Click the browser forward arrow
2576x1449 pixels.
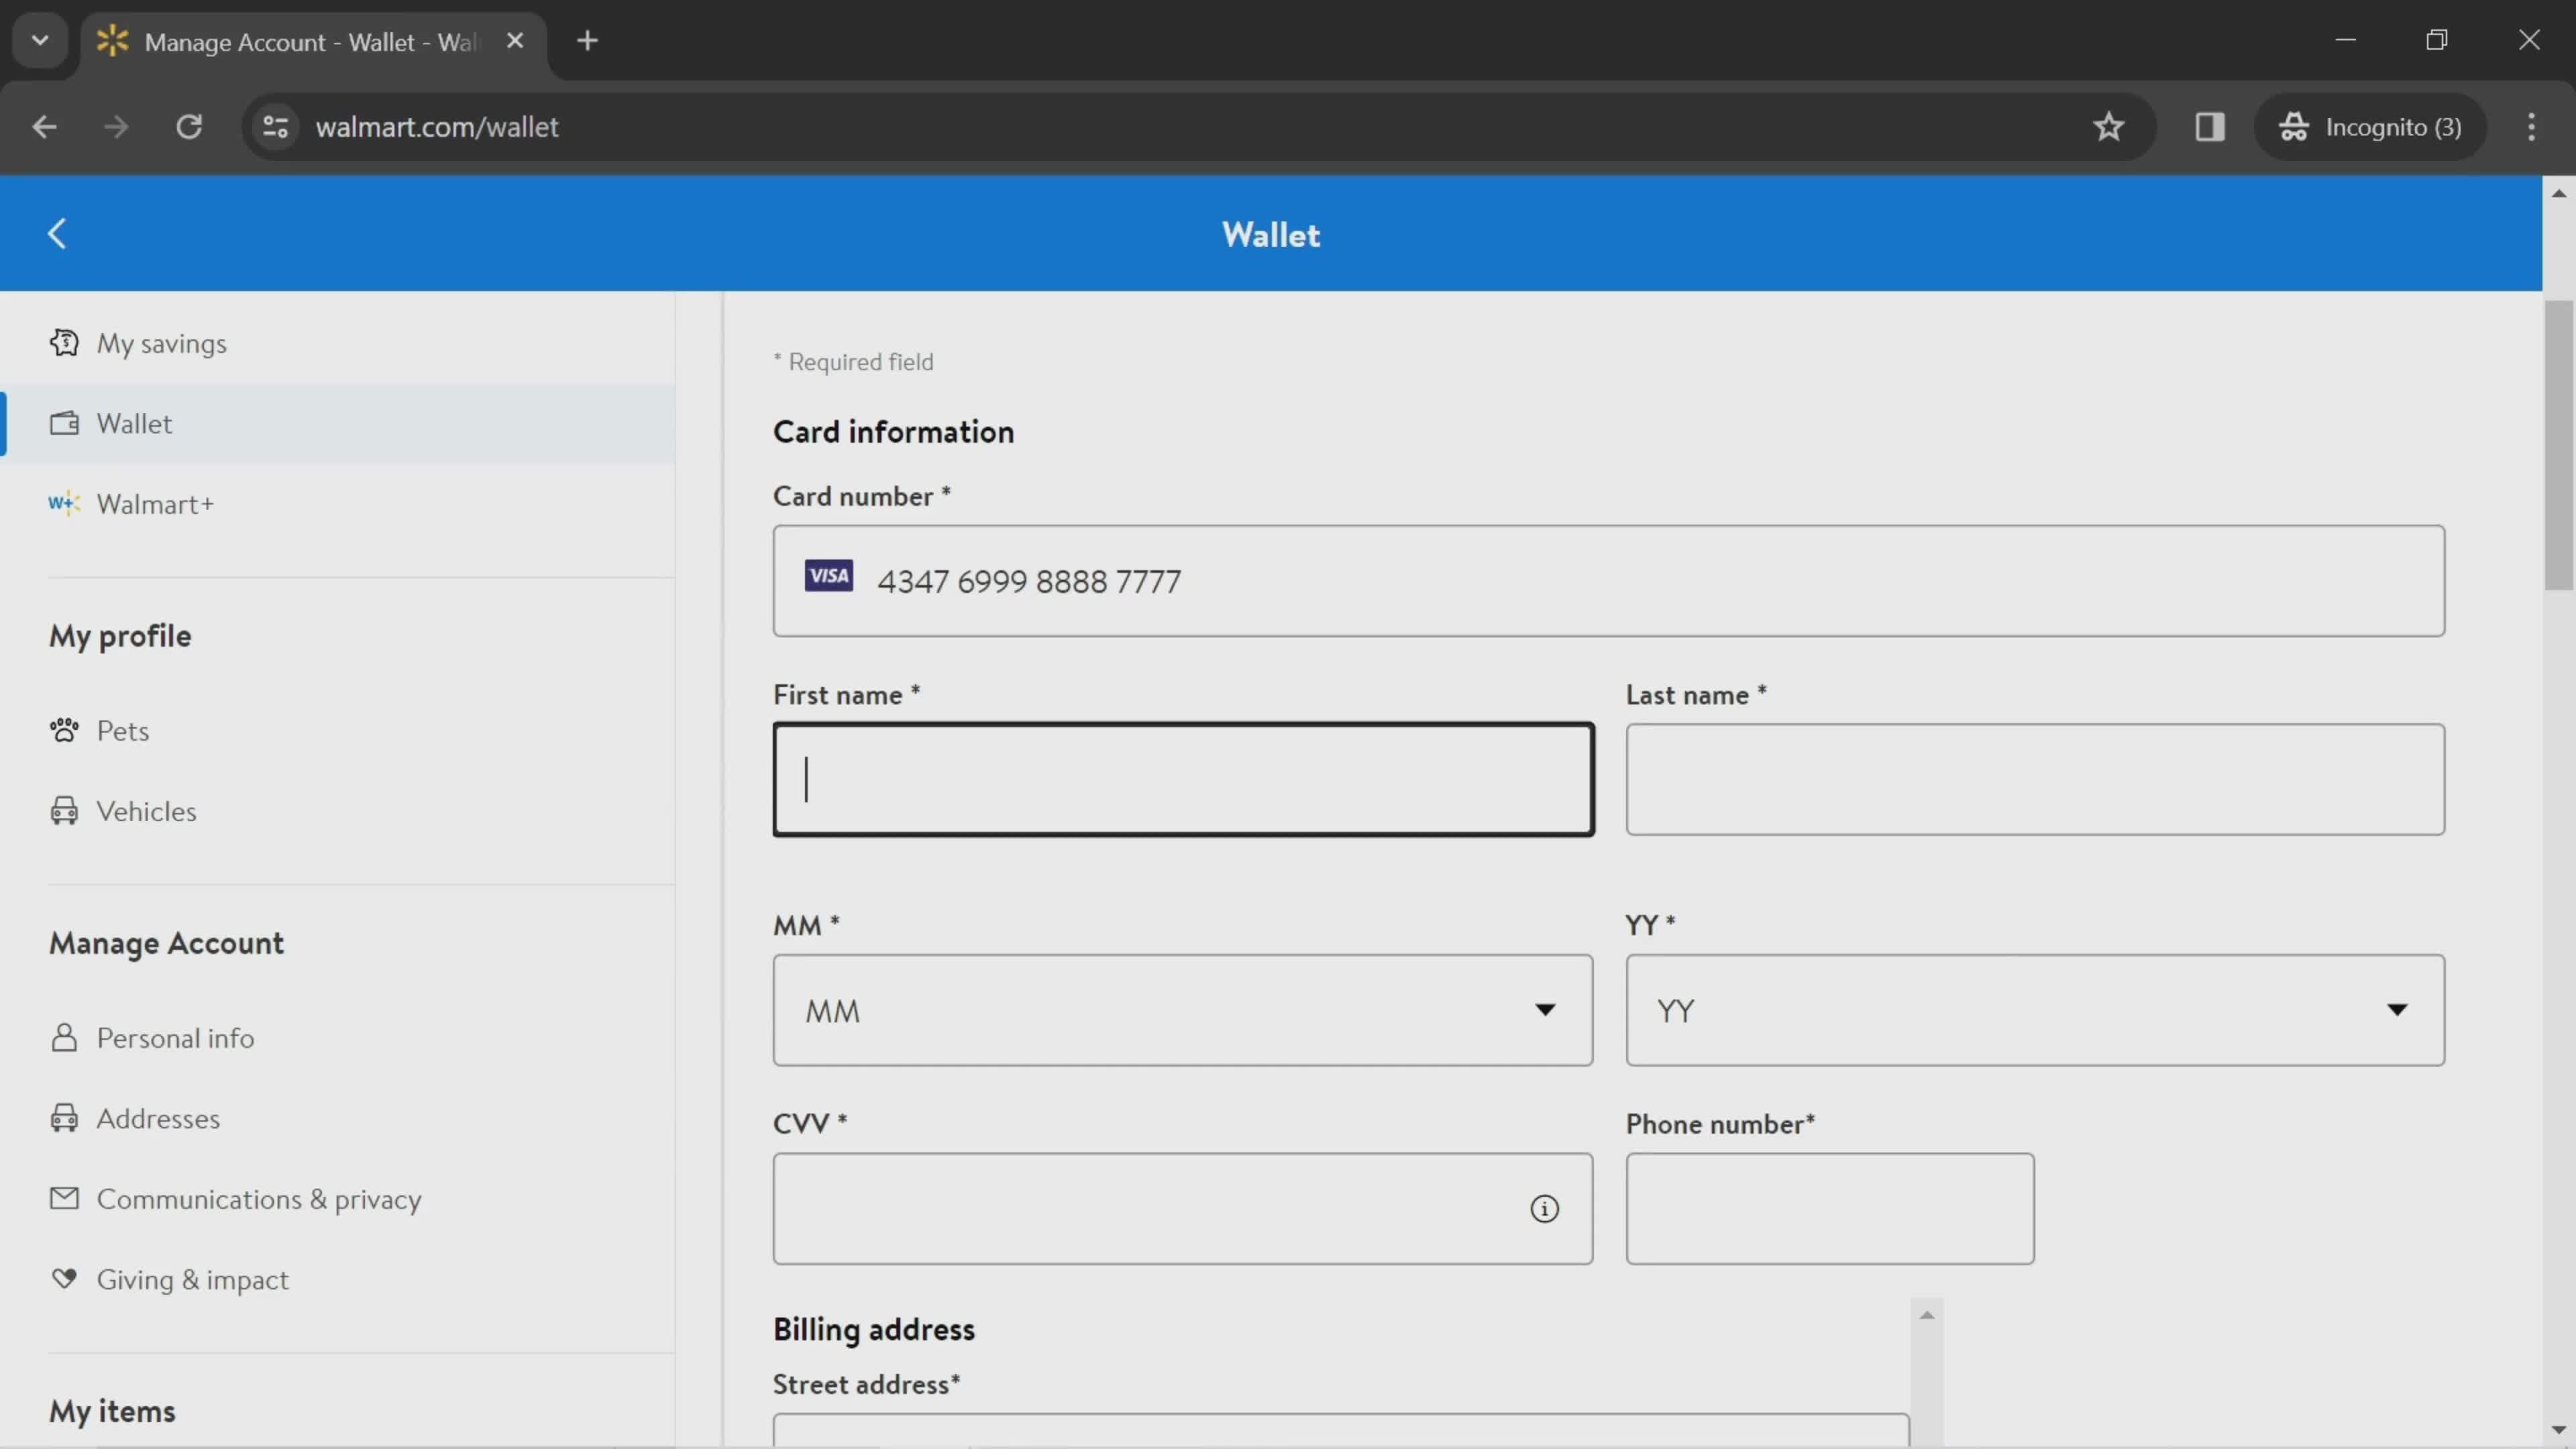(116, 127)
